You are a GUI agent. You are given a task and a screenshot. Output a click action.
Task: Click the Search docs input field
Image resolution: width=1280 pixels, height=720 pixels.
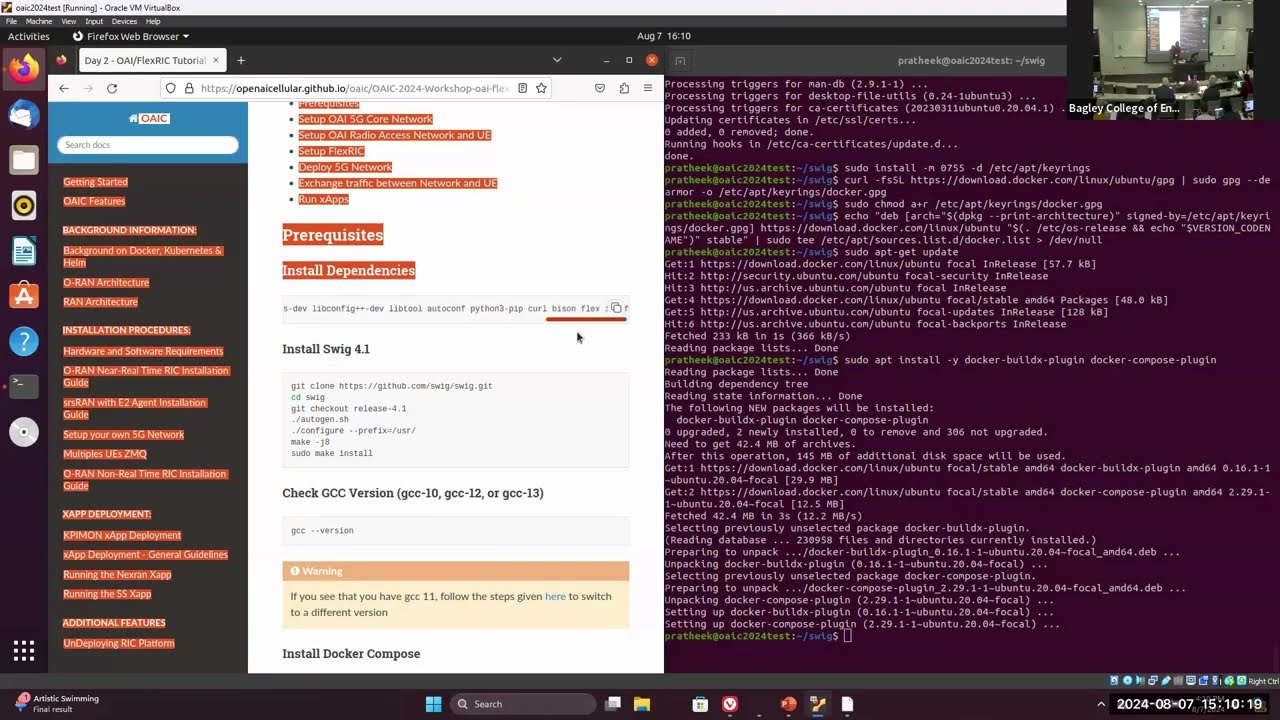click(x=148, y=145)
